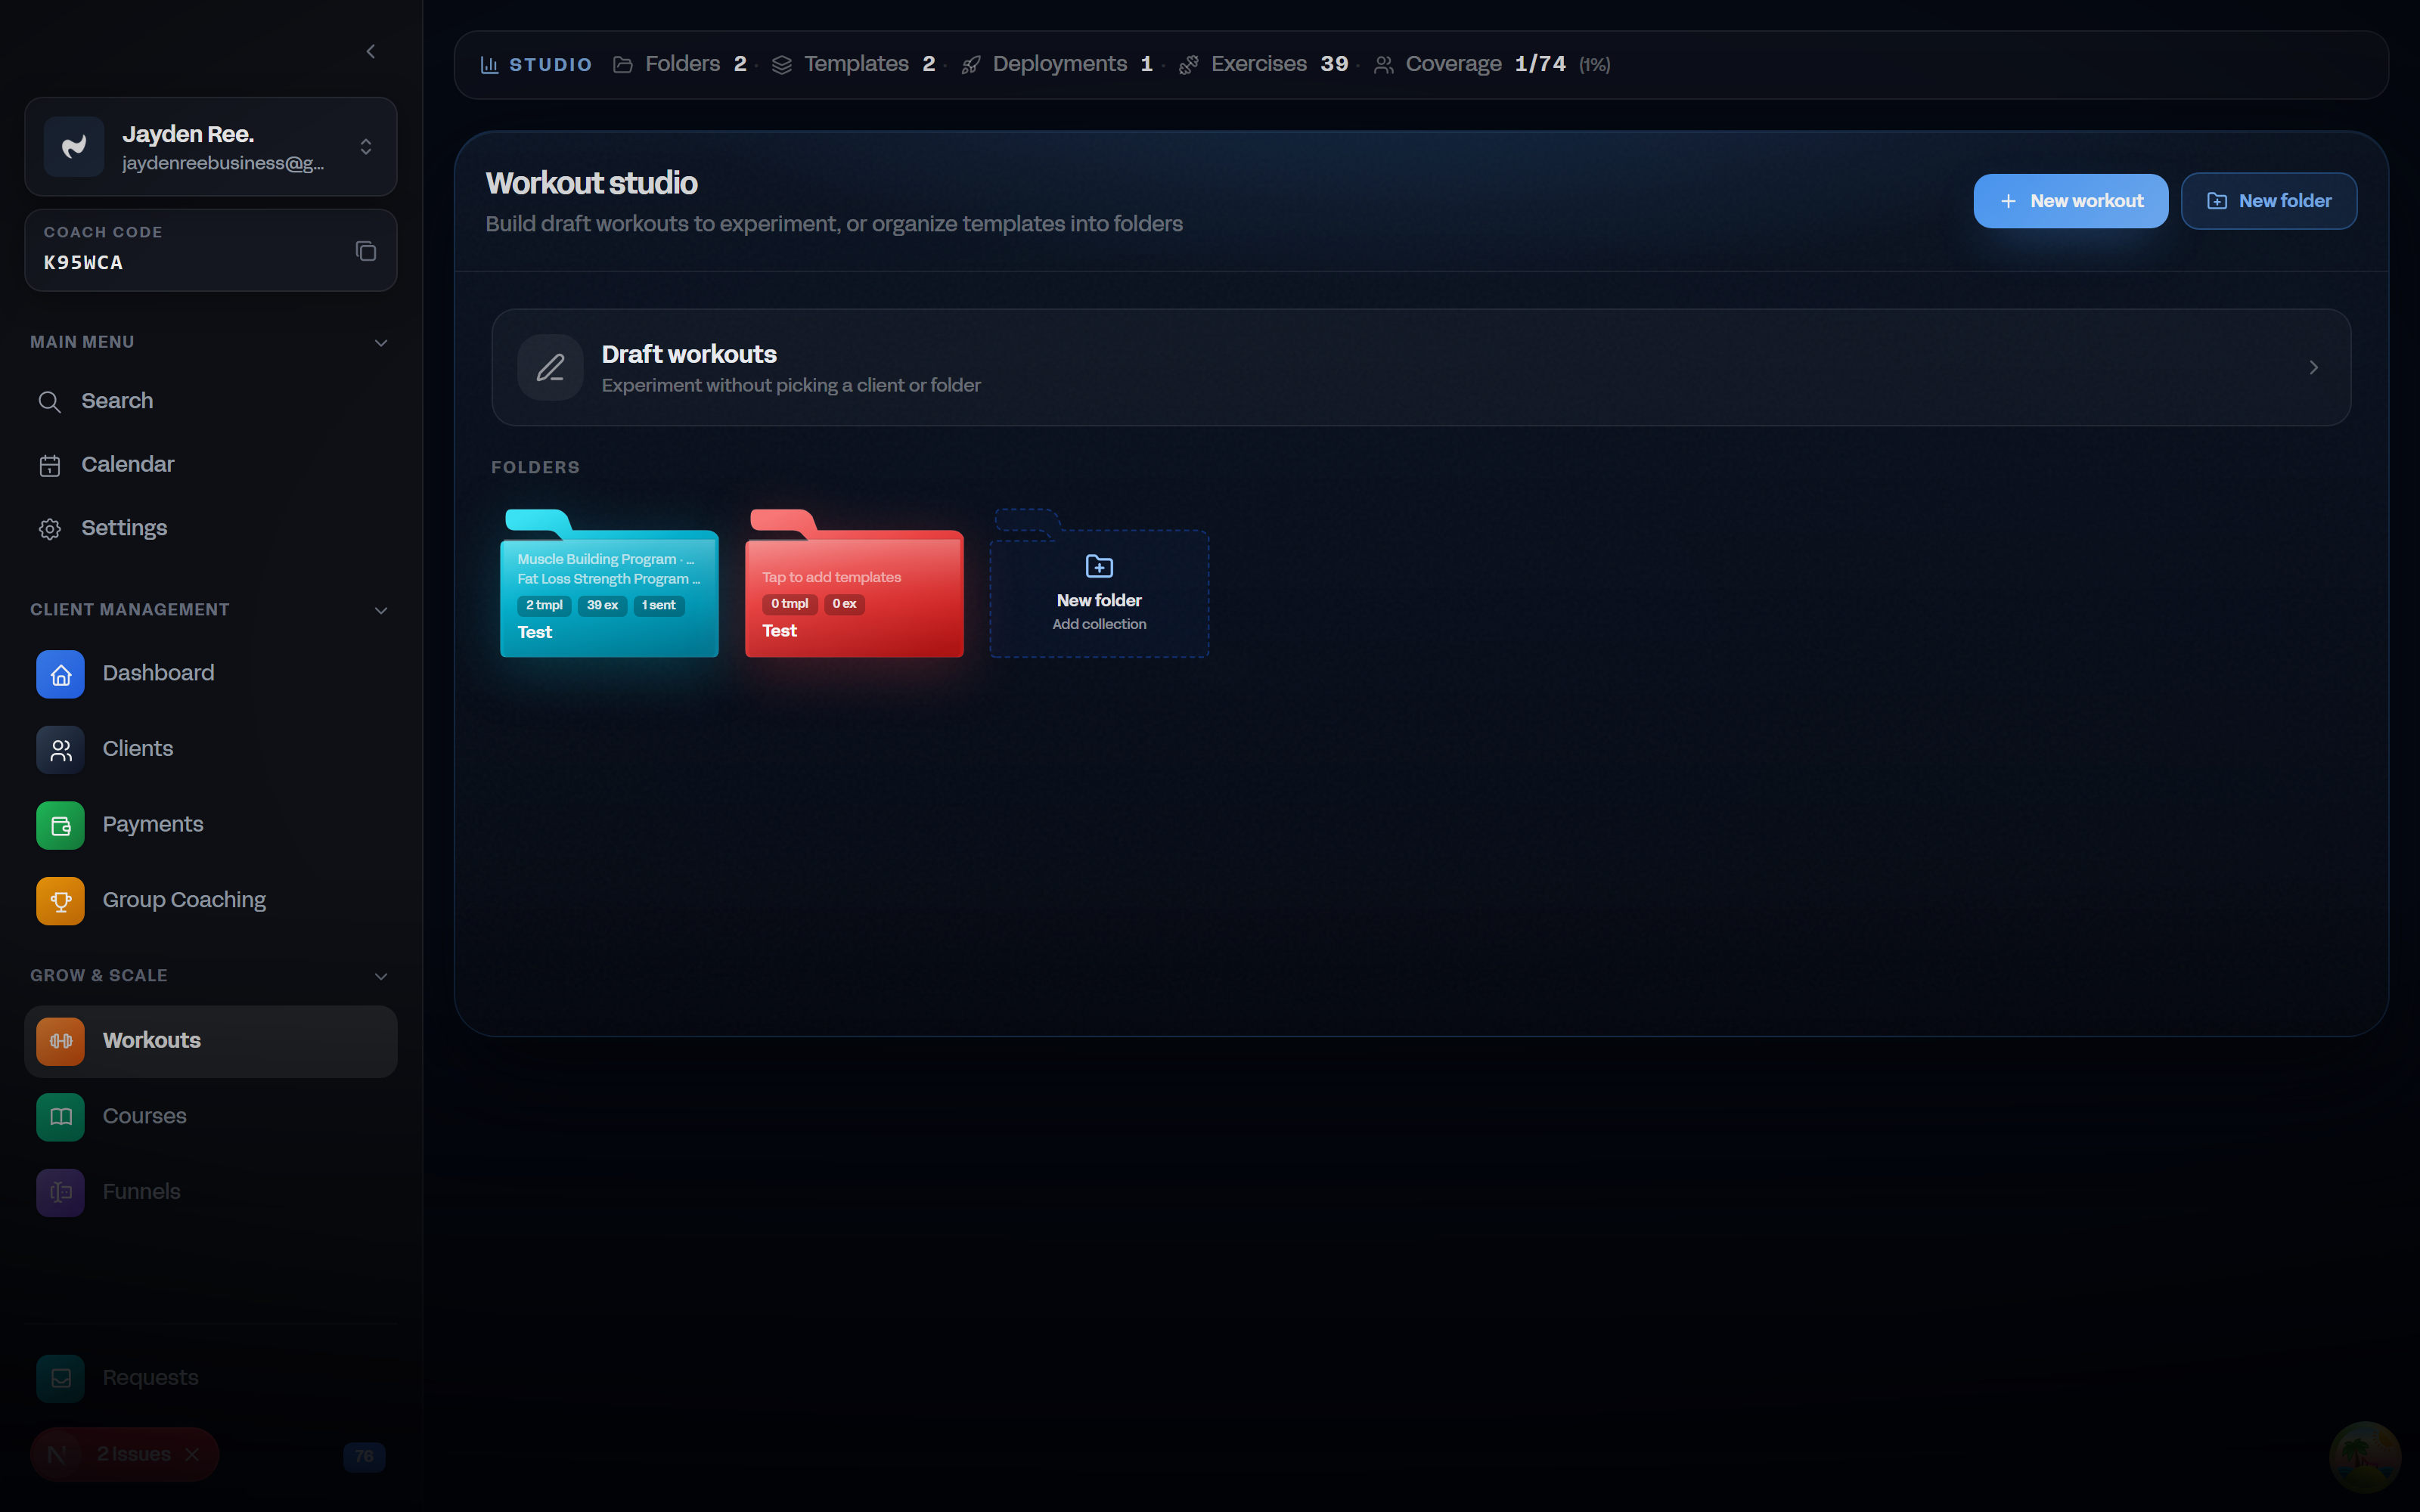The image size is (2420, 1512).
Task: Click the Clients people icon
Action: (60, 750)
